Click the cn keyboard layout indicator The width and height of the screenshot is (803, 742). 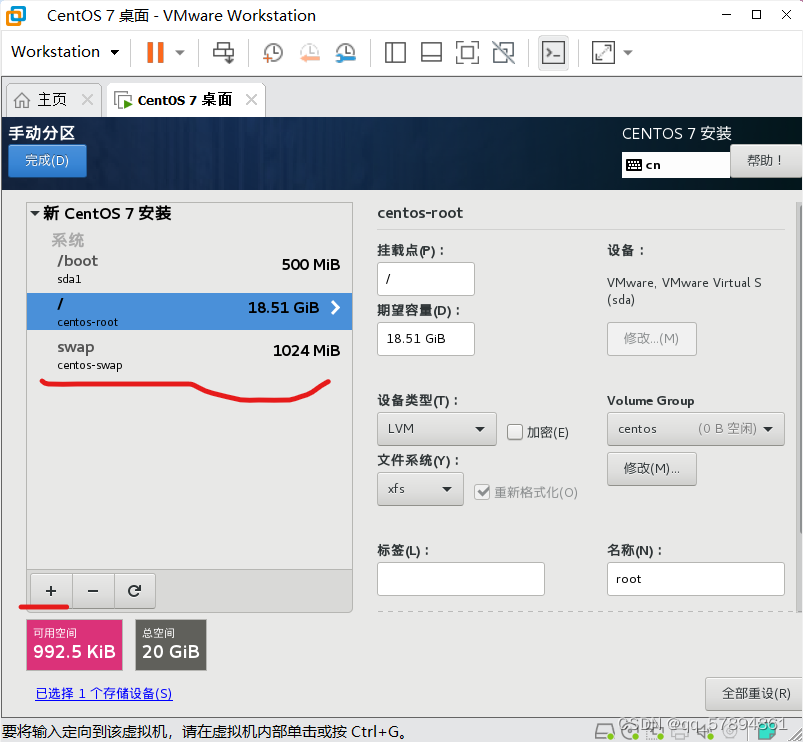point(675,165)
